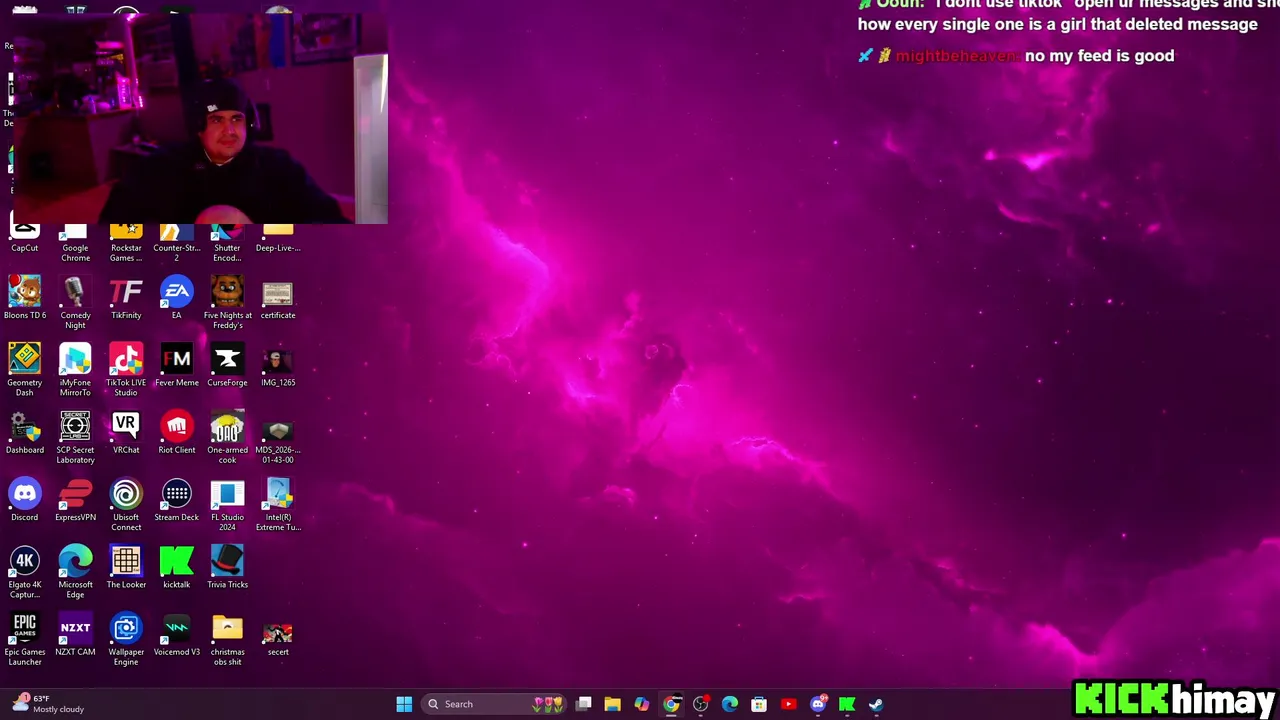The height and width of the screenshot is (720, 1280).
Task: Open the Ubisoft Connect desktop icon
Action: [x=126, y=505]
